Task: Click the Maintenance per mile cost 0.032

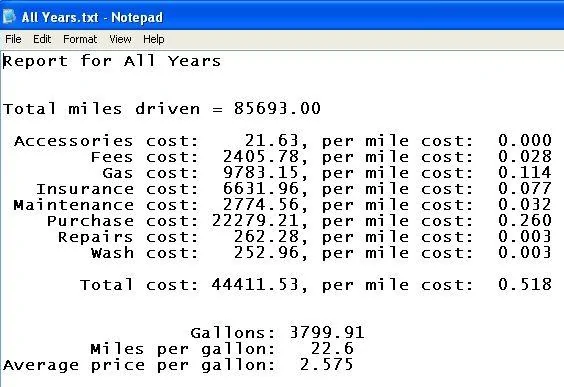Action: [525, 204]
